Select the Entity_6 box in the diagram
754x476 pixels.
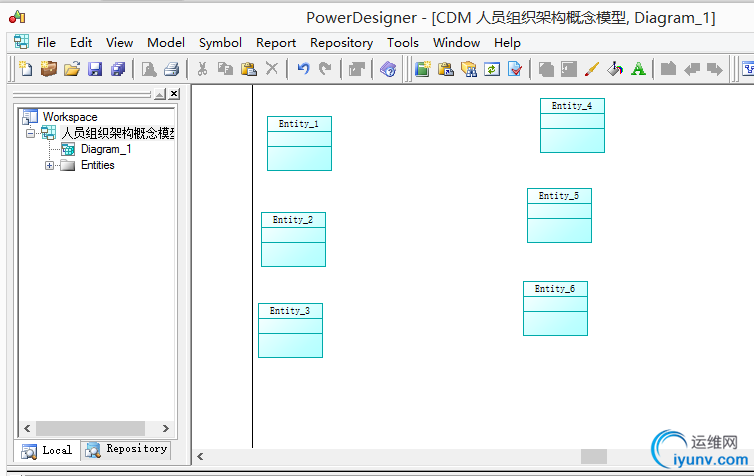tap(555, 308)
